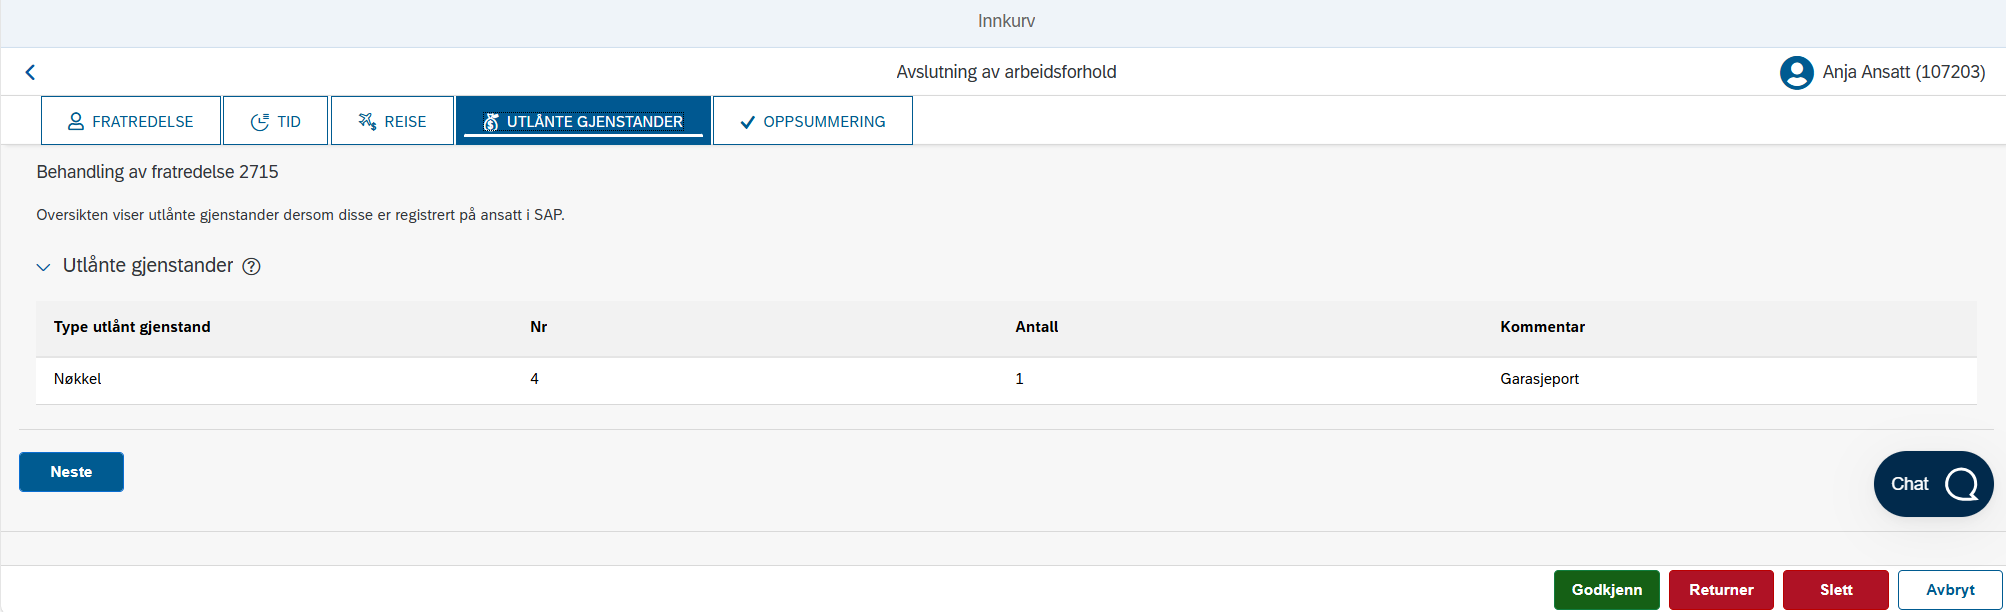This screenshot has height=612, width=2006.
Task: Click the Neste button
Action: (x=71, y=472)
